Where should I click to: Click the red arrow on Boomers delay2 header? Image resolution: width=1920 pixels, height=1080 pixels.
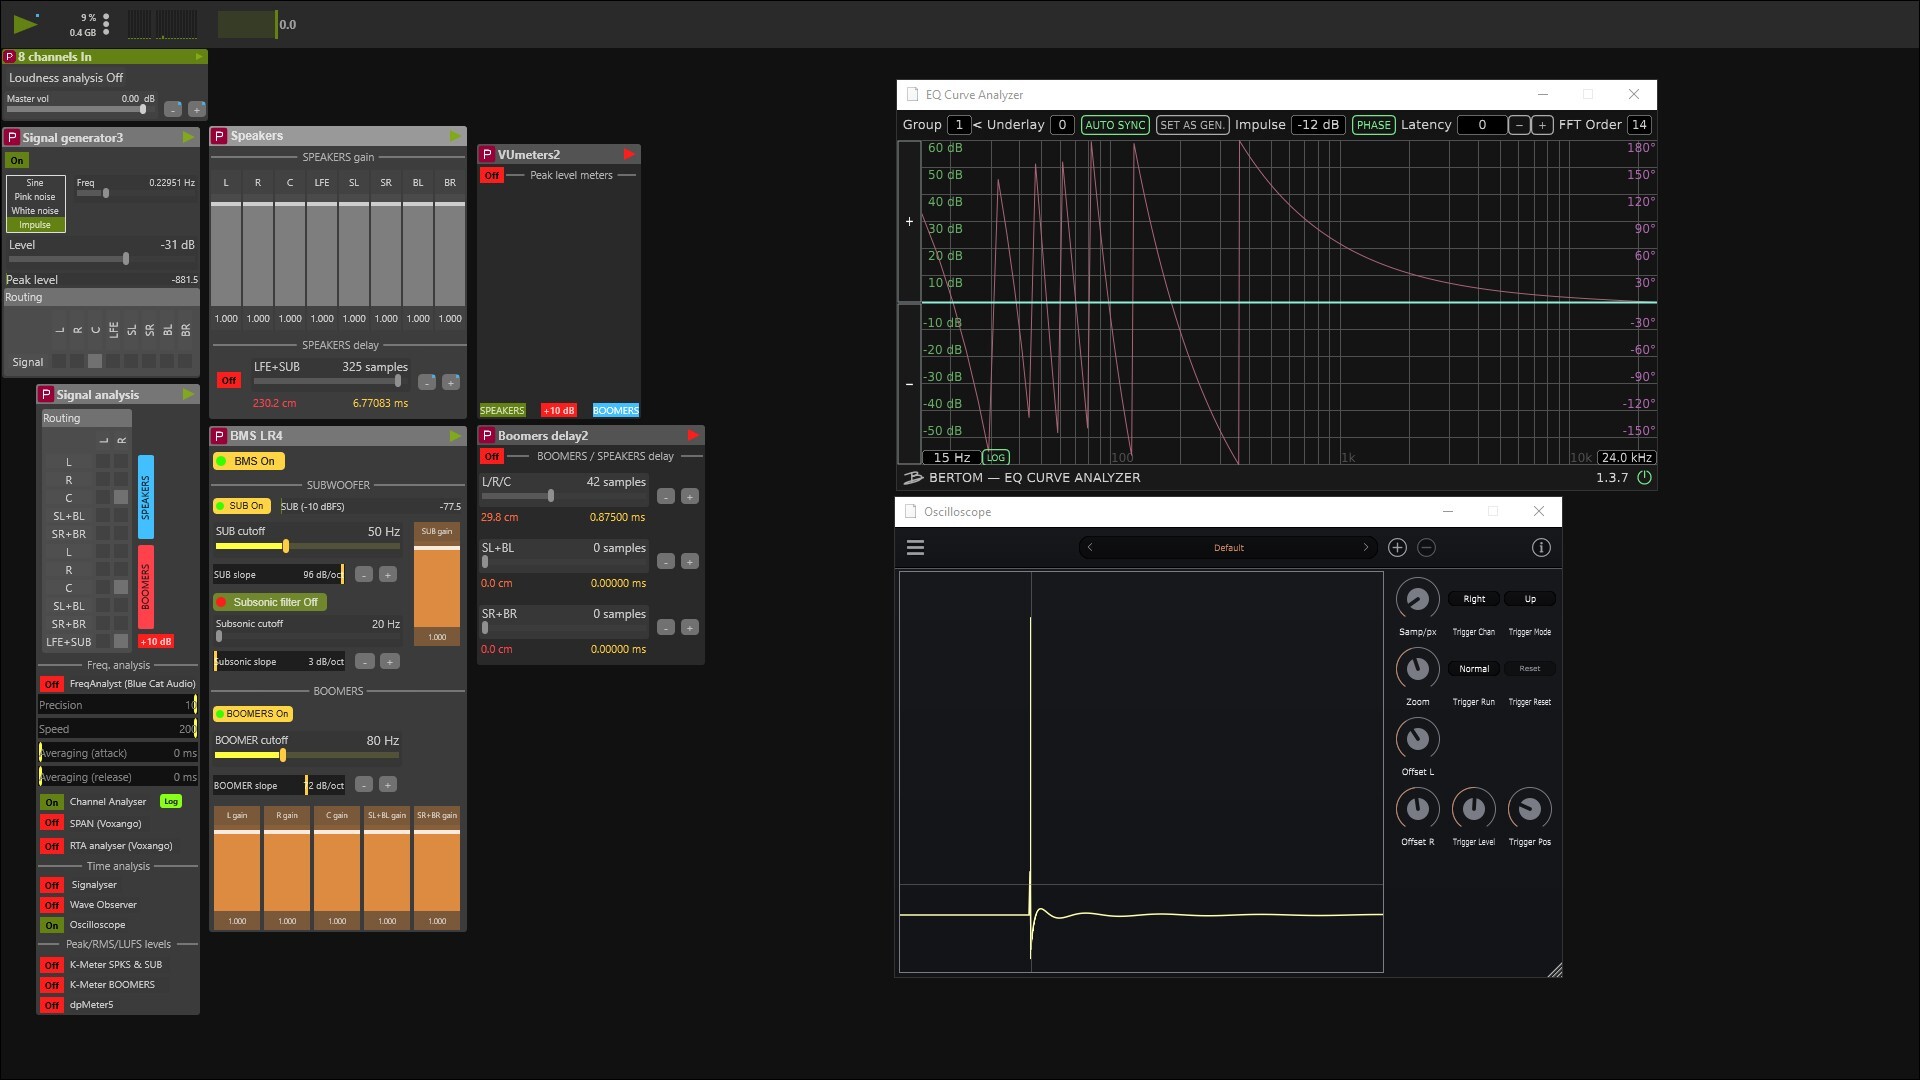click(693, 435)
